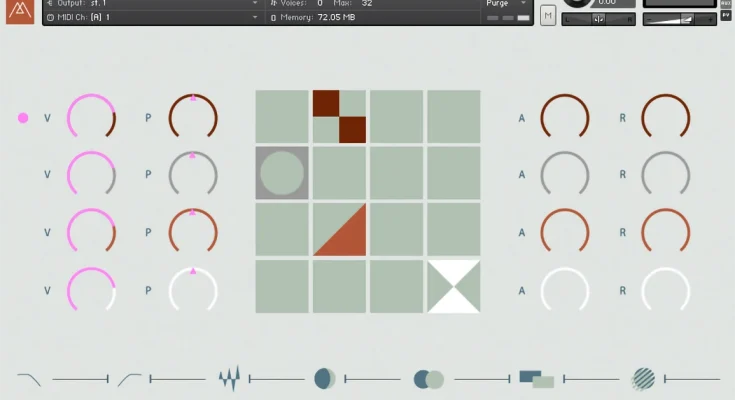This screenshot has height=400, width=735.
Task: Select the dark red checkered grid cell
Action: tap(339, 116)
